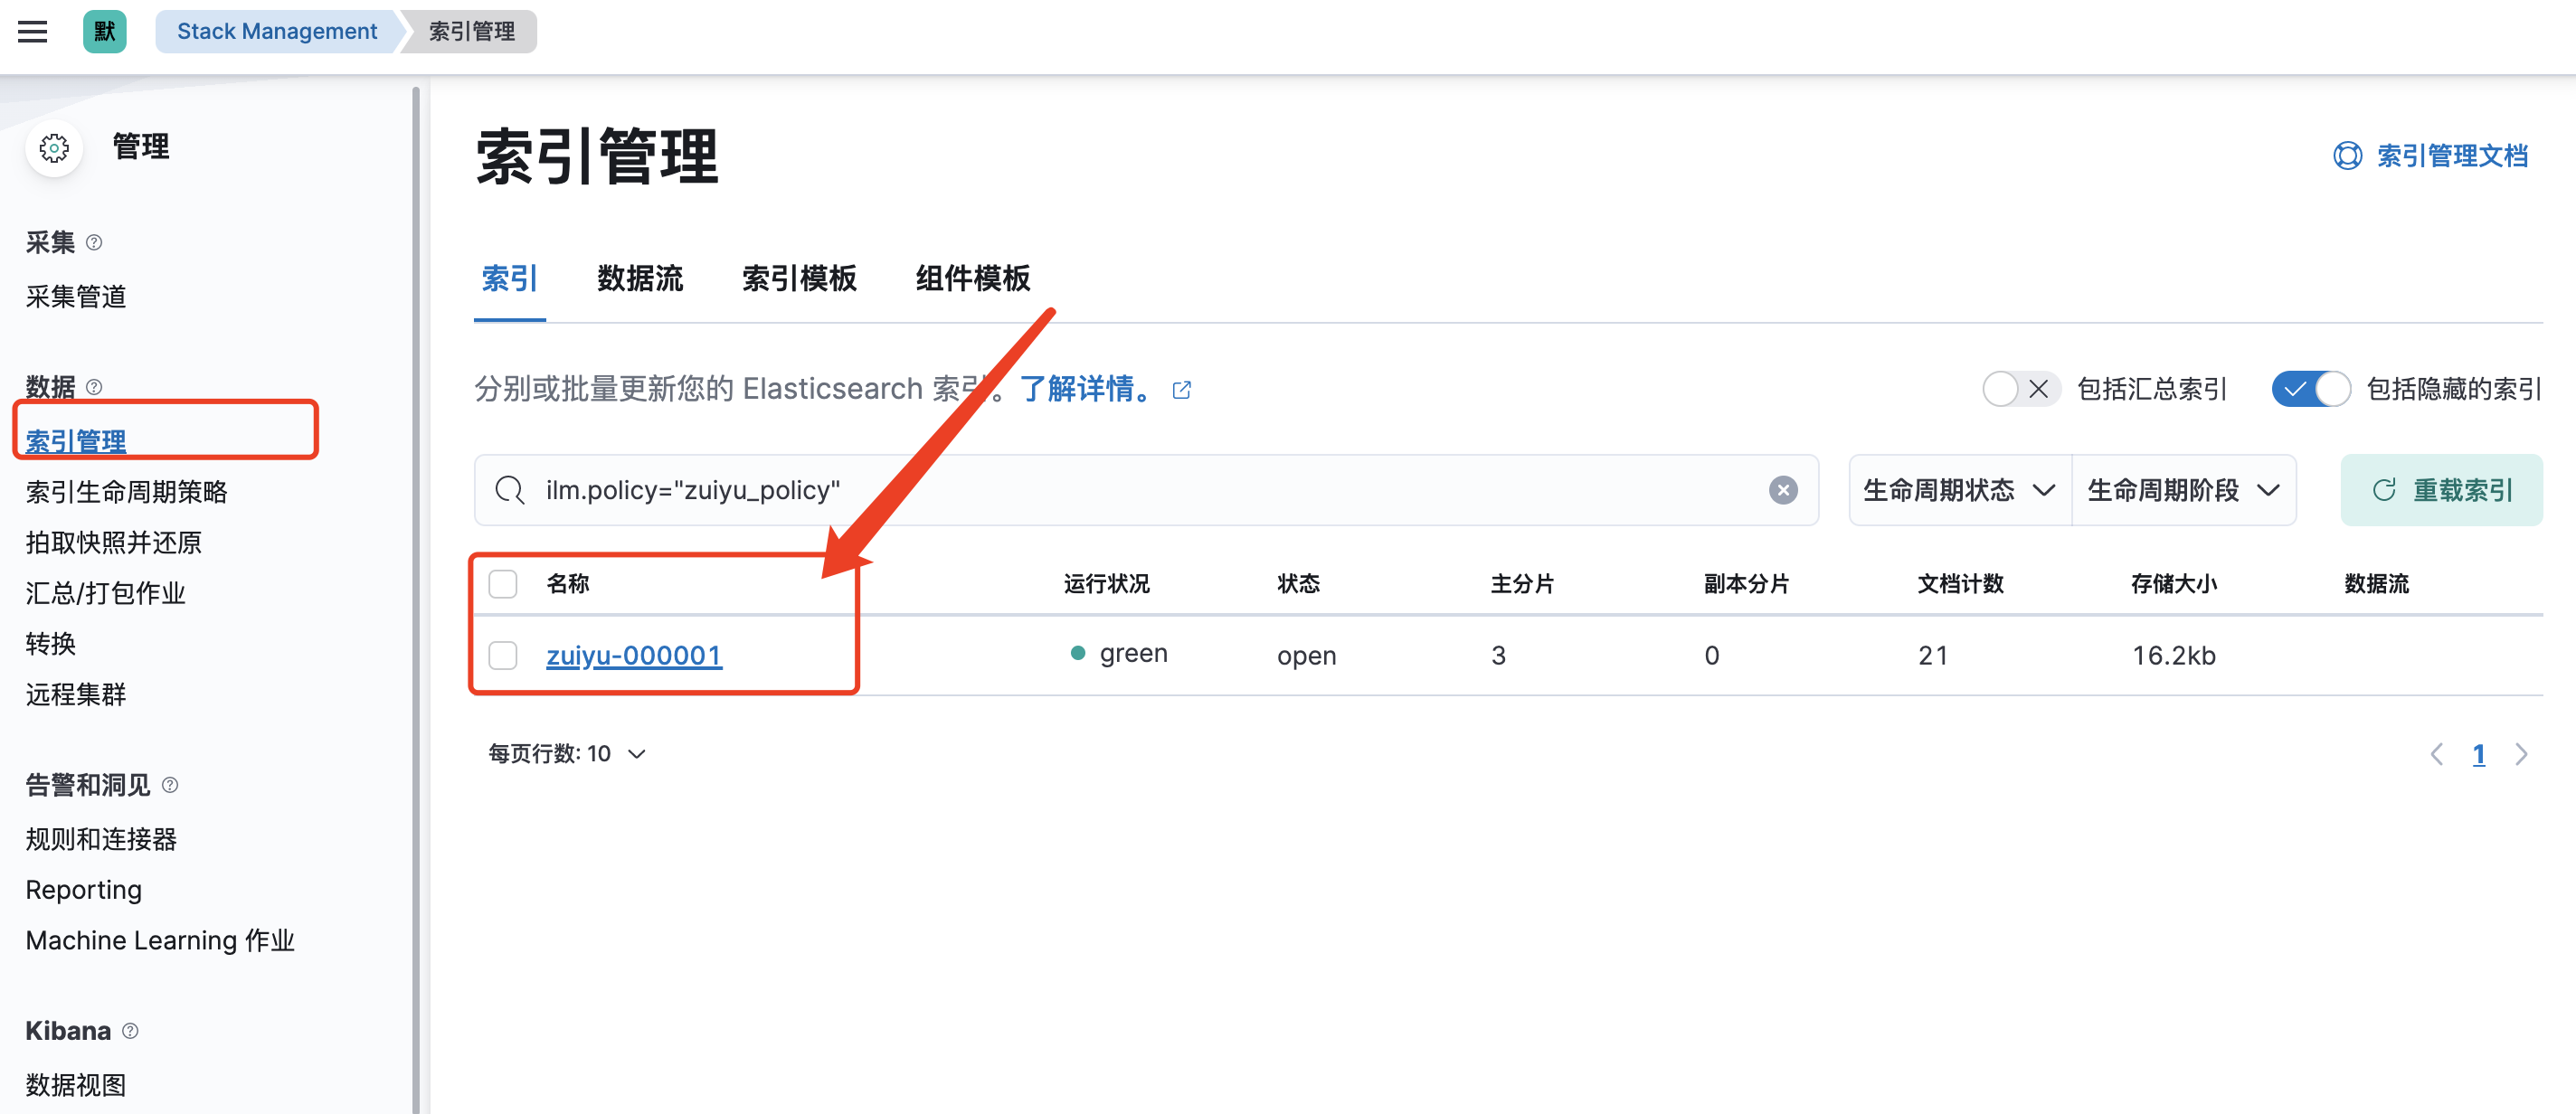This screenshot has height=1114, width=2576.
Task: Go to next page arrow
Action: pyautogui.click(x=2521, y=755)
